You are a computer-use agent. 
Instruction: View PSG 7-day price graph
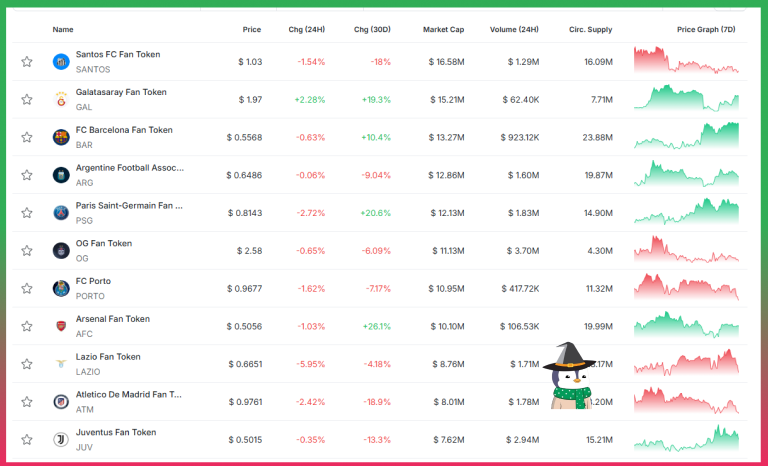point(686,211)
